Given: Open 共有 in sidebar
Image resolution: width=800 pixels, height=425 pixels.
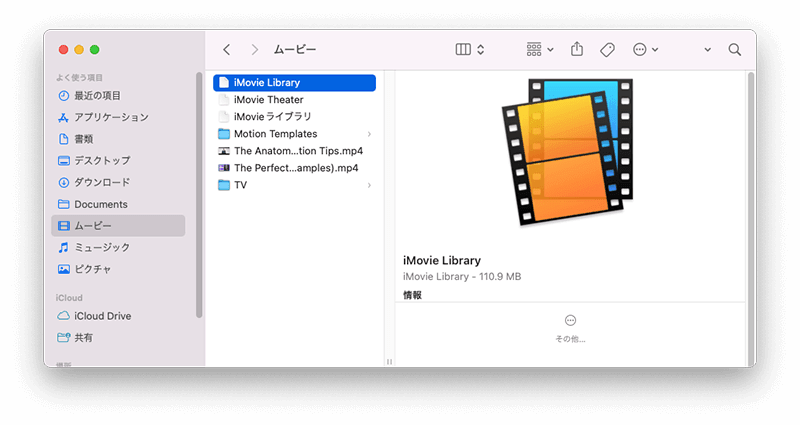Looking at the screenshot, I should (x=118, y=337).
